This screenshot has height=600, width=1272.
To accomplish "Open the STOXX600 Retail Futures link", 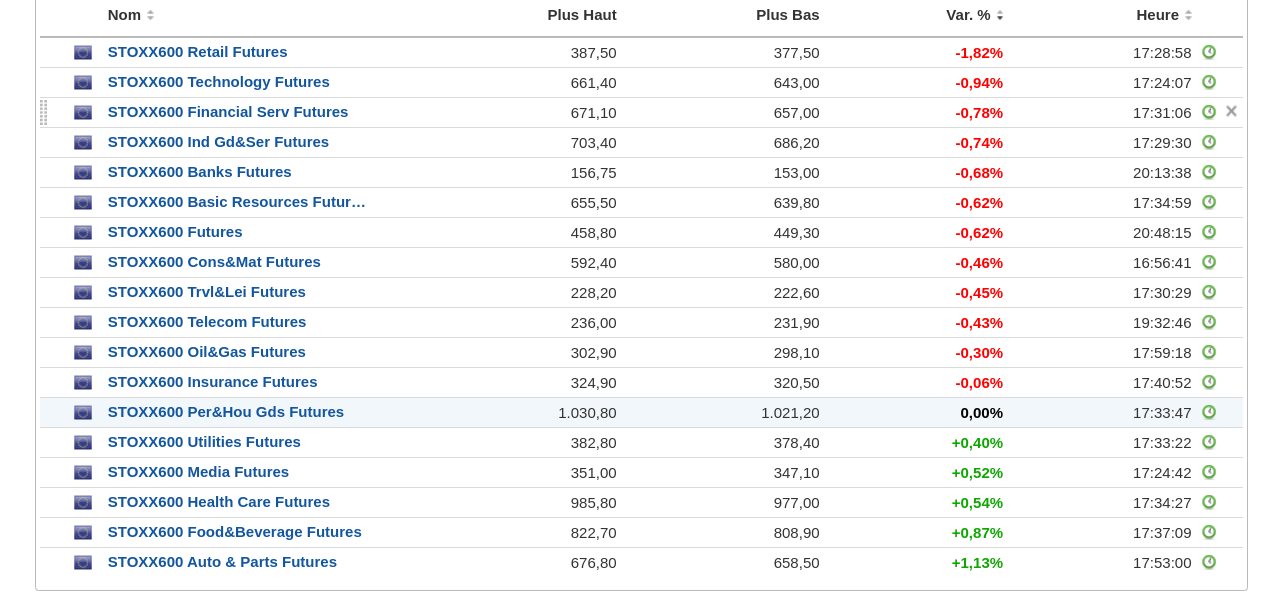I will pos(197,52).
